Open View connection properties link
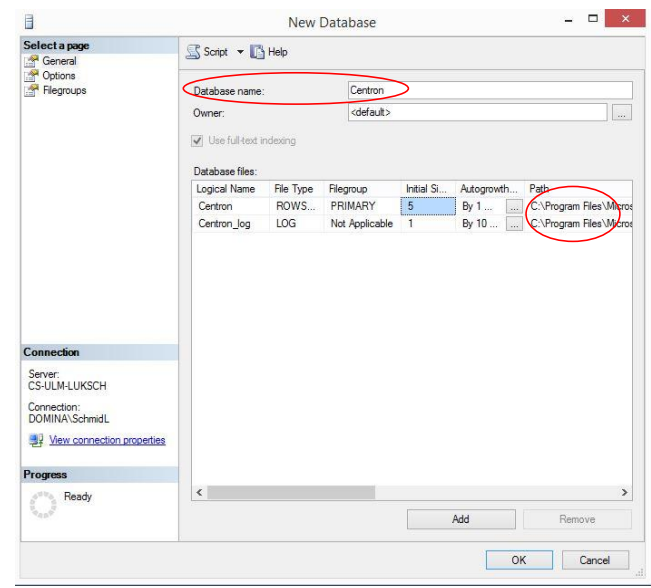Screen dimensions: 651x588 coord(107,441)
